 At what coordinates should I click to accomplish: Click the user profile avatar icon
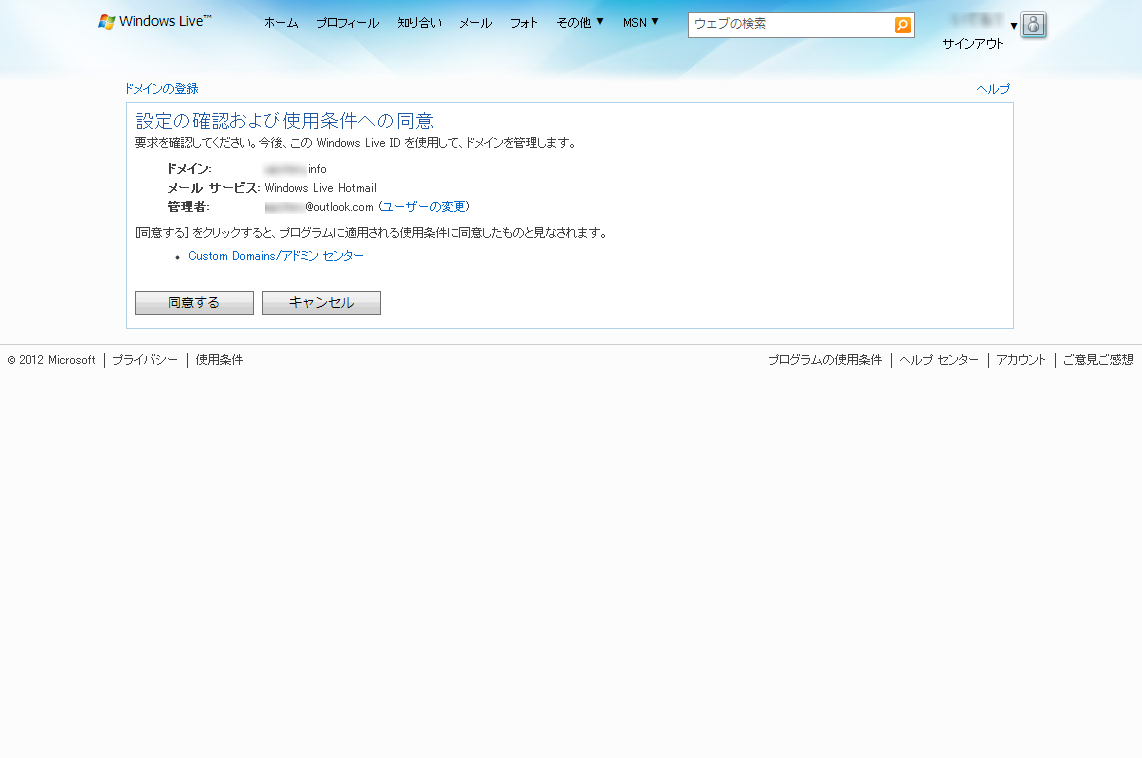point(1033,25)
